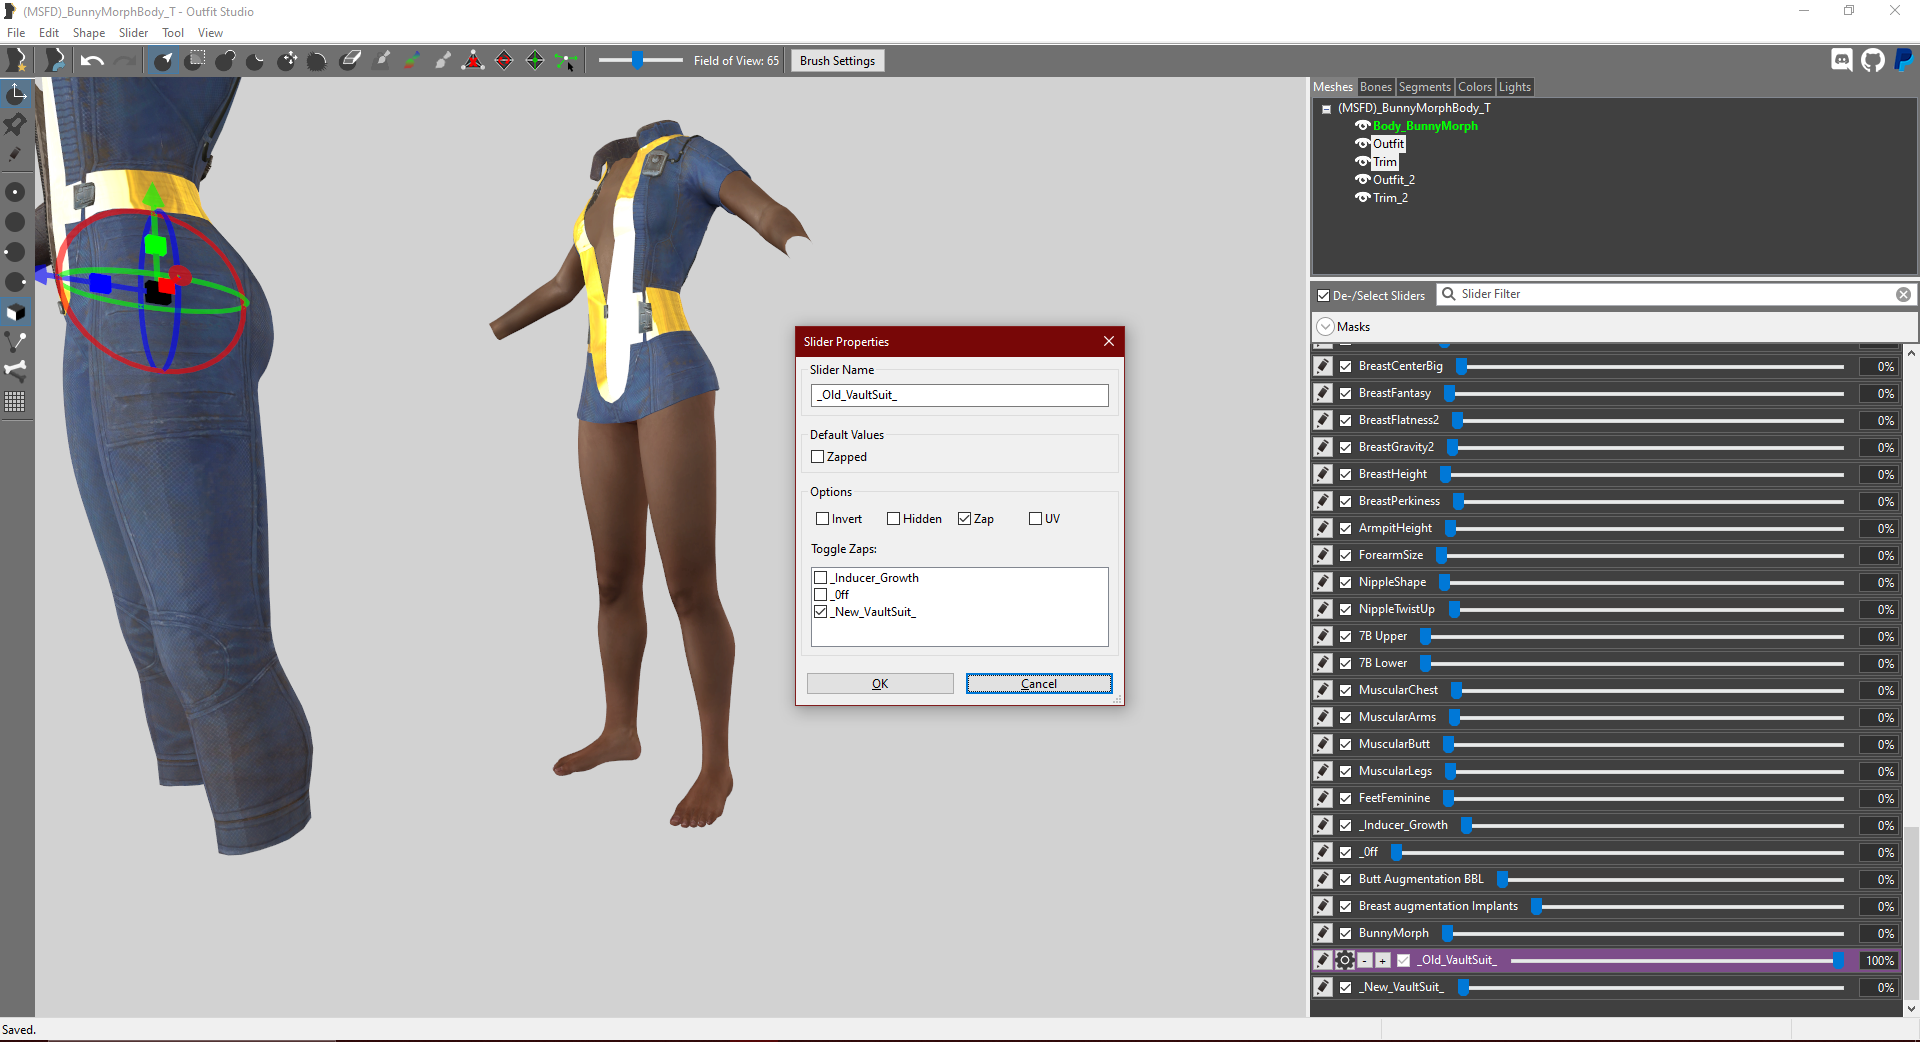This screenshot has height=1042, width=1920.
Task: Open the Shape menu
Action: (89, 33)
